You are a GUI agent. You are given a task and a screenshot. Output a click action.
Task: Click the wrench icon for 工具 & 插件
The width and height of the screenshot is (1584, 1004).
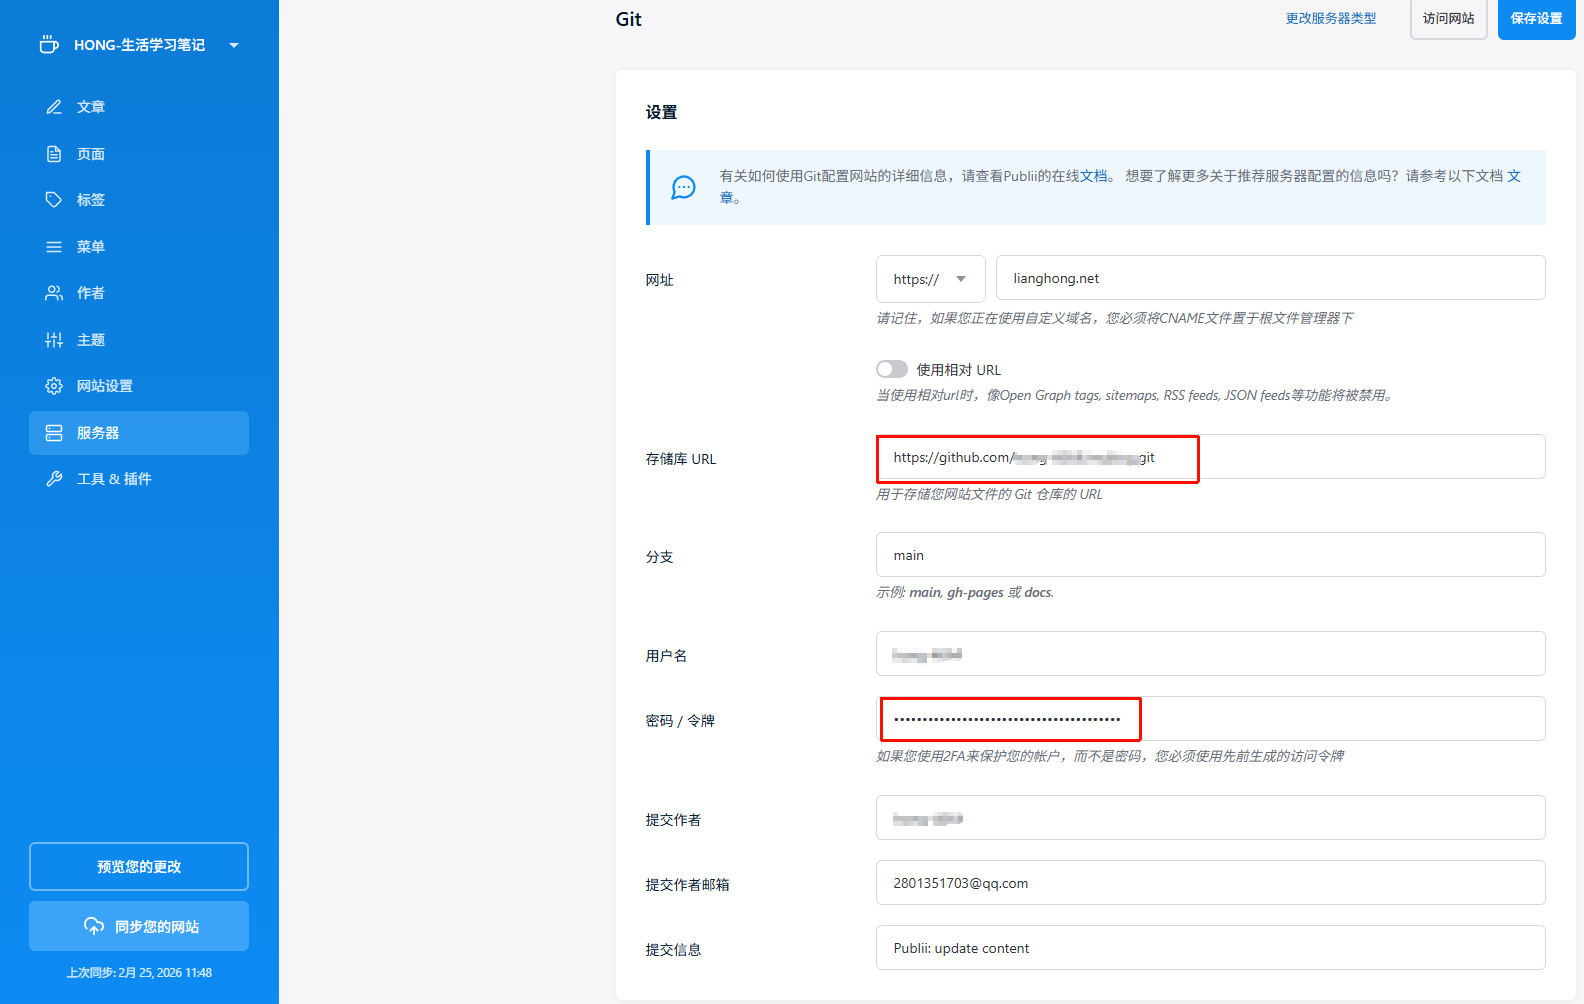coord(54,479)
